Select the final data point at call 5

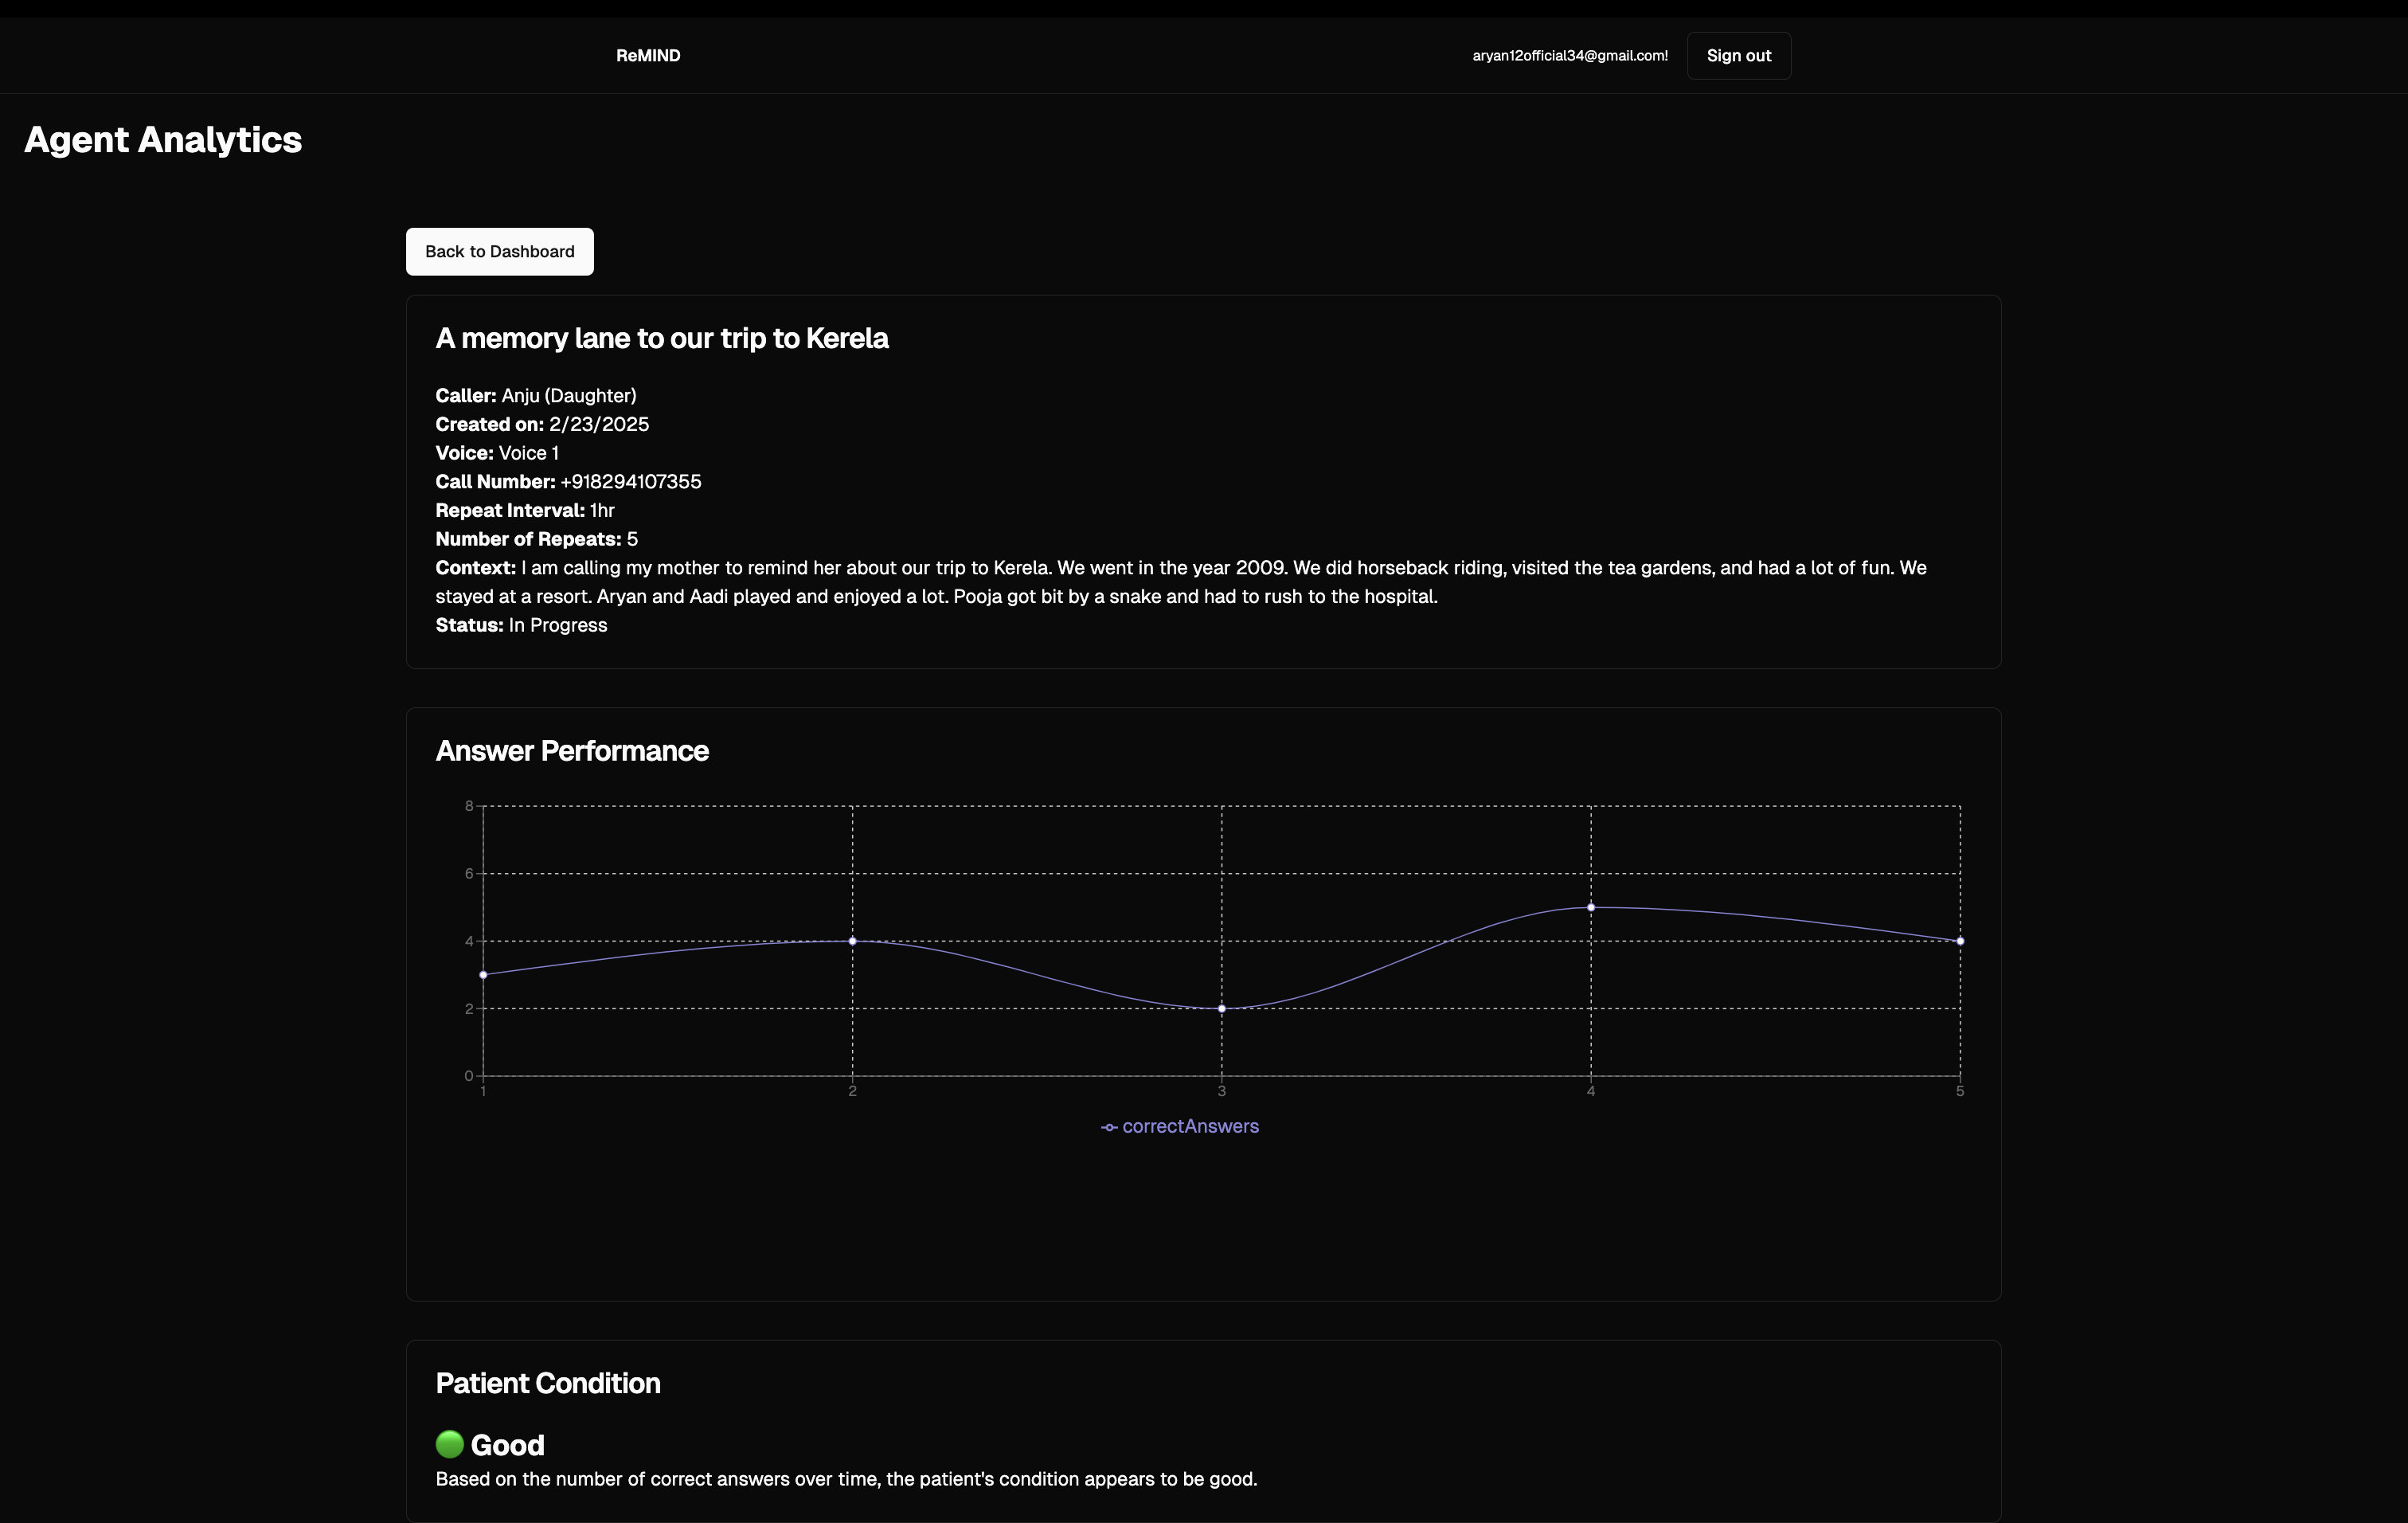tap(1959, 941)
